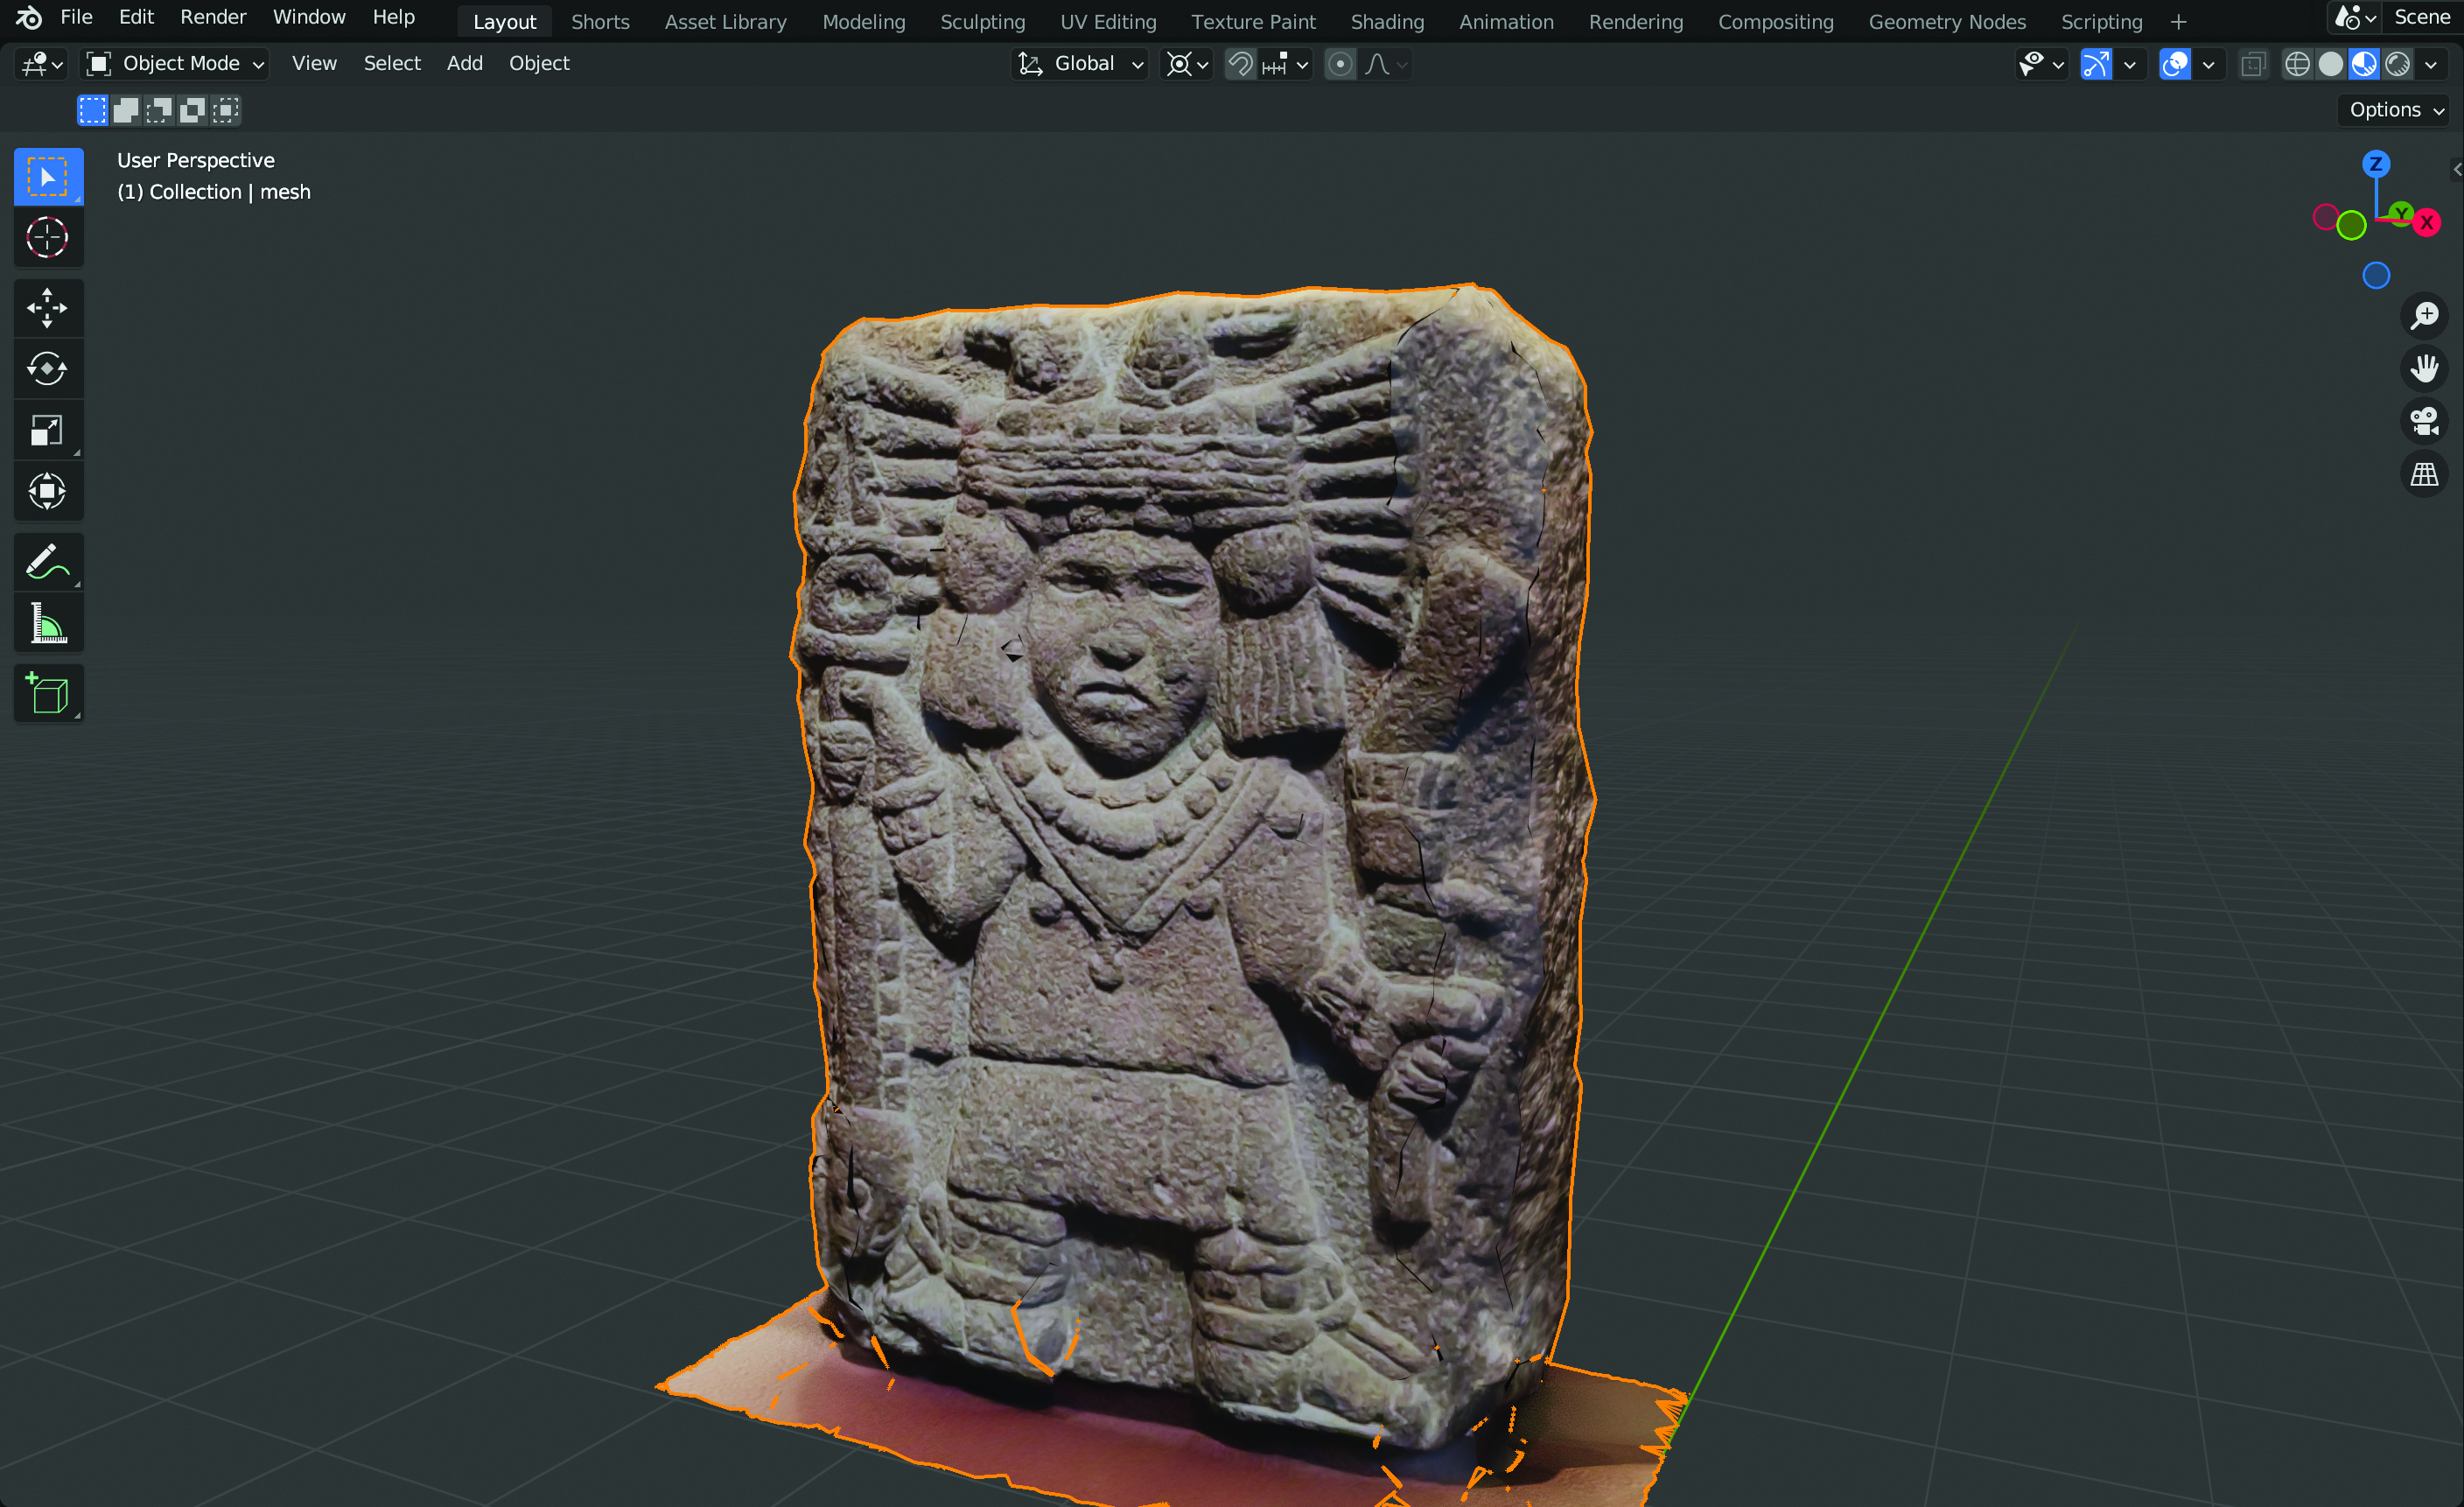
Task: Switch to the Sculpting workspace tab
Action: pos(982,21)
